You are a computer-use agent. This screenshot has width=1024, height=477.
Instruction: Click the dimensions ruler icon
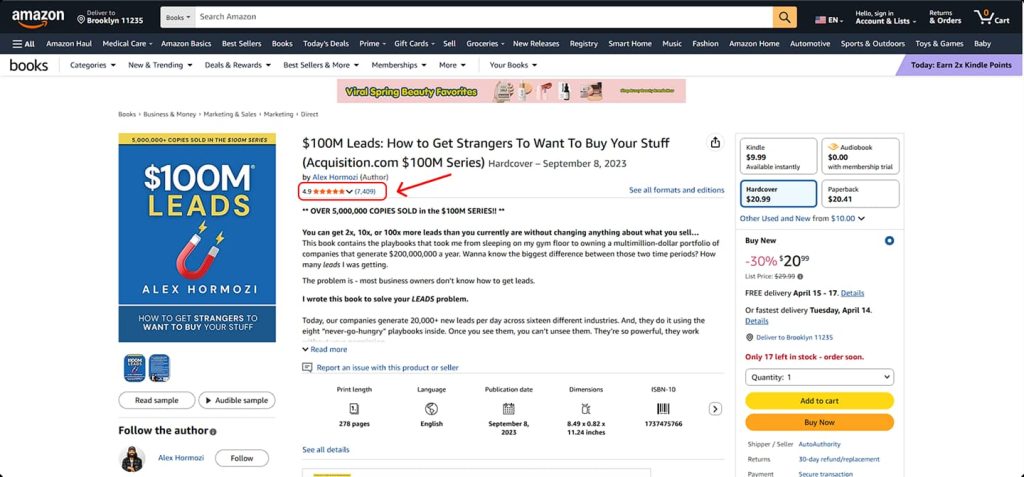click(x=586, y=409)
